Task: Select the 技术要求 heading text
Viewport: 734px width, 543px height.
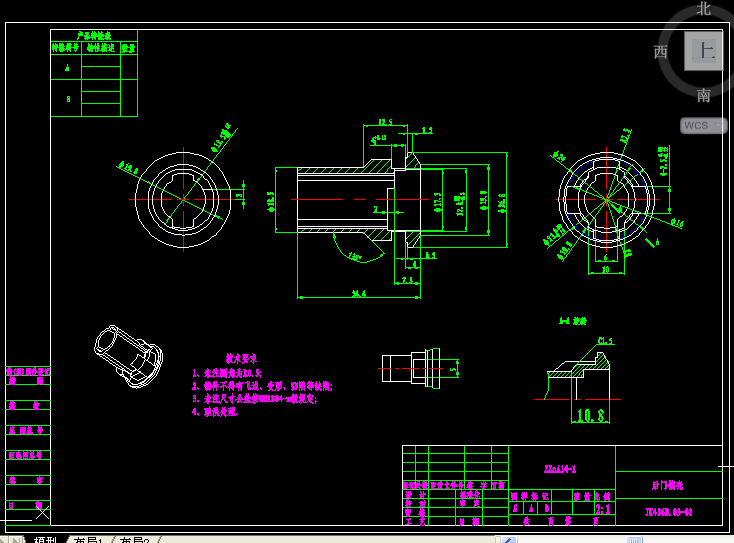Action: [x=242, y=359]
